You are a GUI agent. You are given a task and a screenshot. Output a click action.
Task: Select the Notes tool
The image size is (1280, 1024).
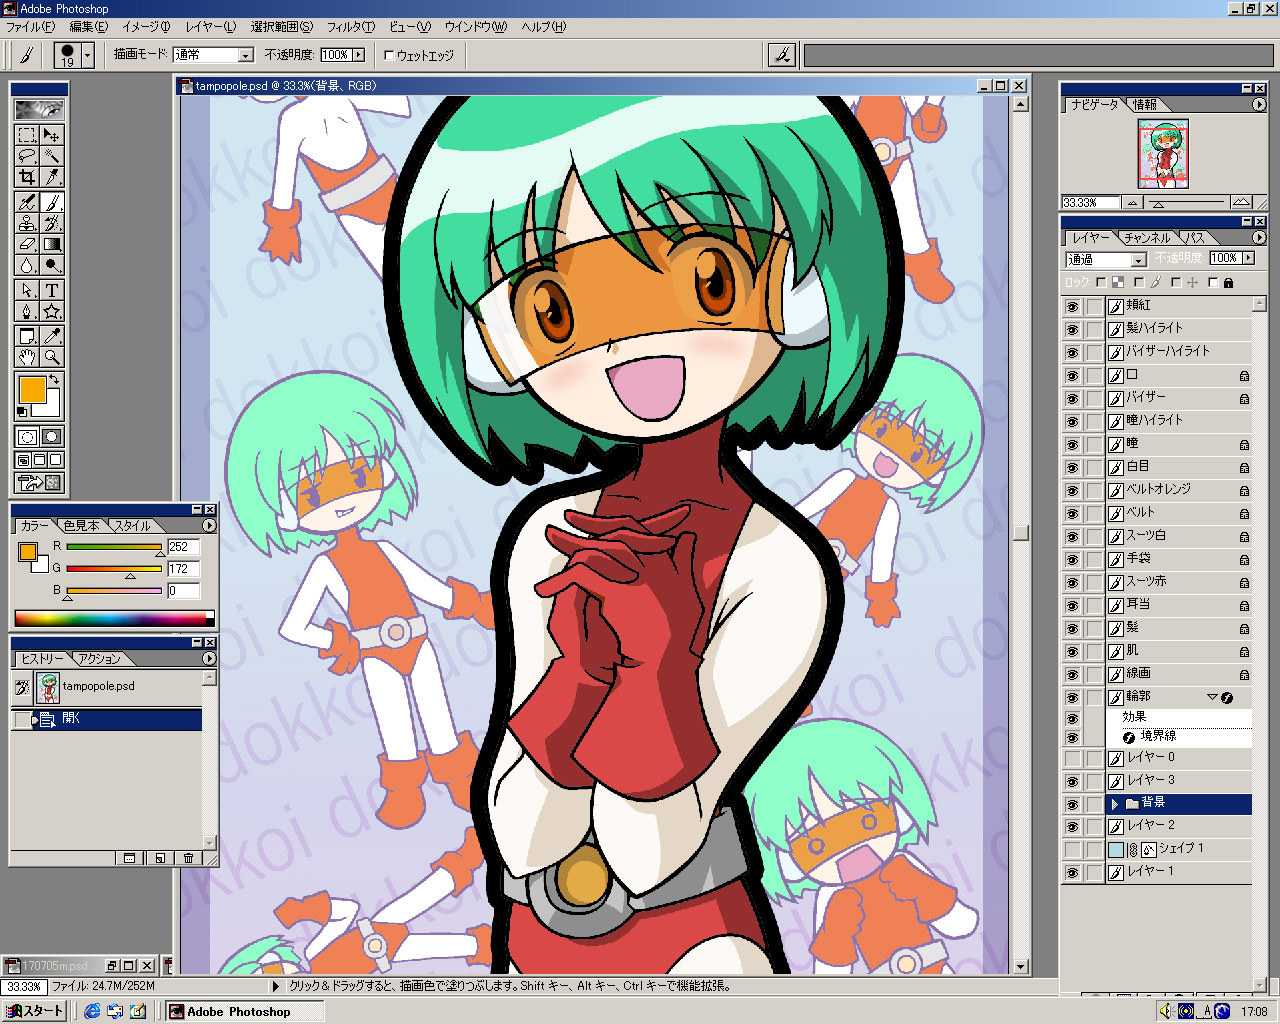click(27, 336)
